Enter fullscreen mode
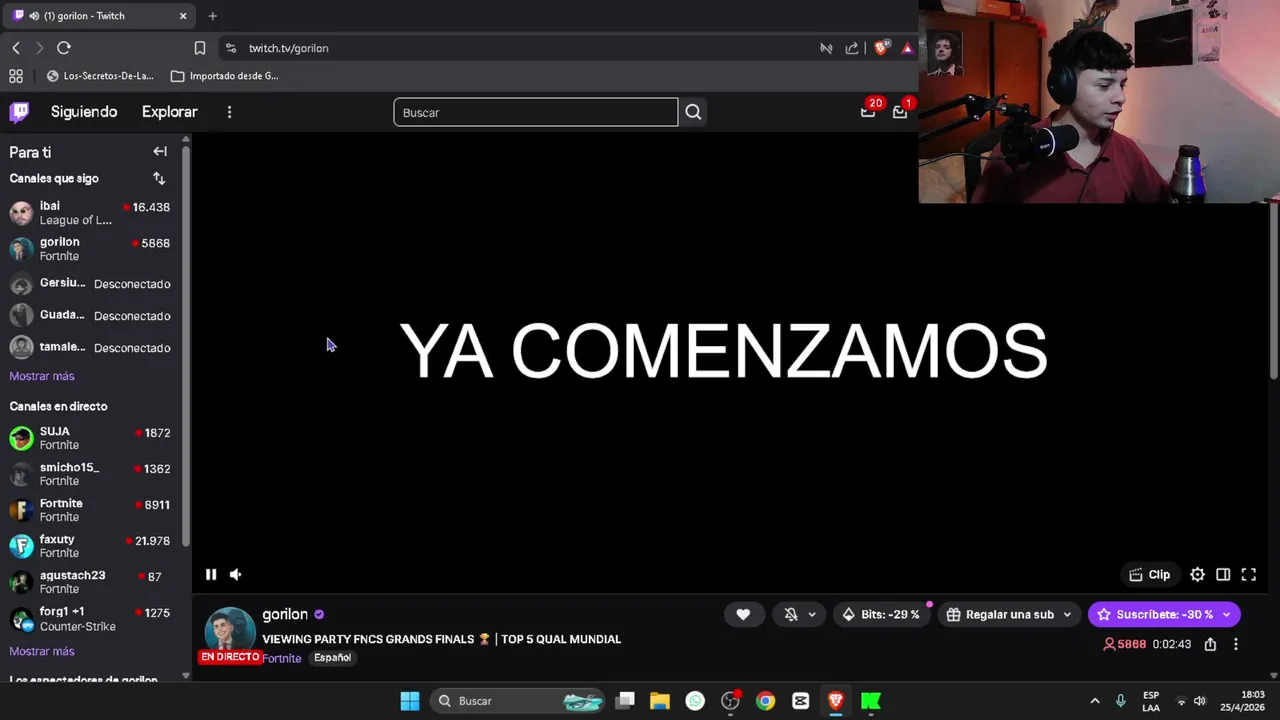 (x=1249, y=574)
